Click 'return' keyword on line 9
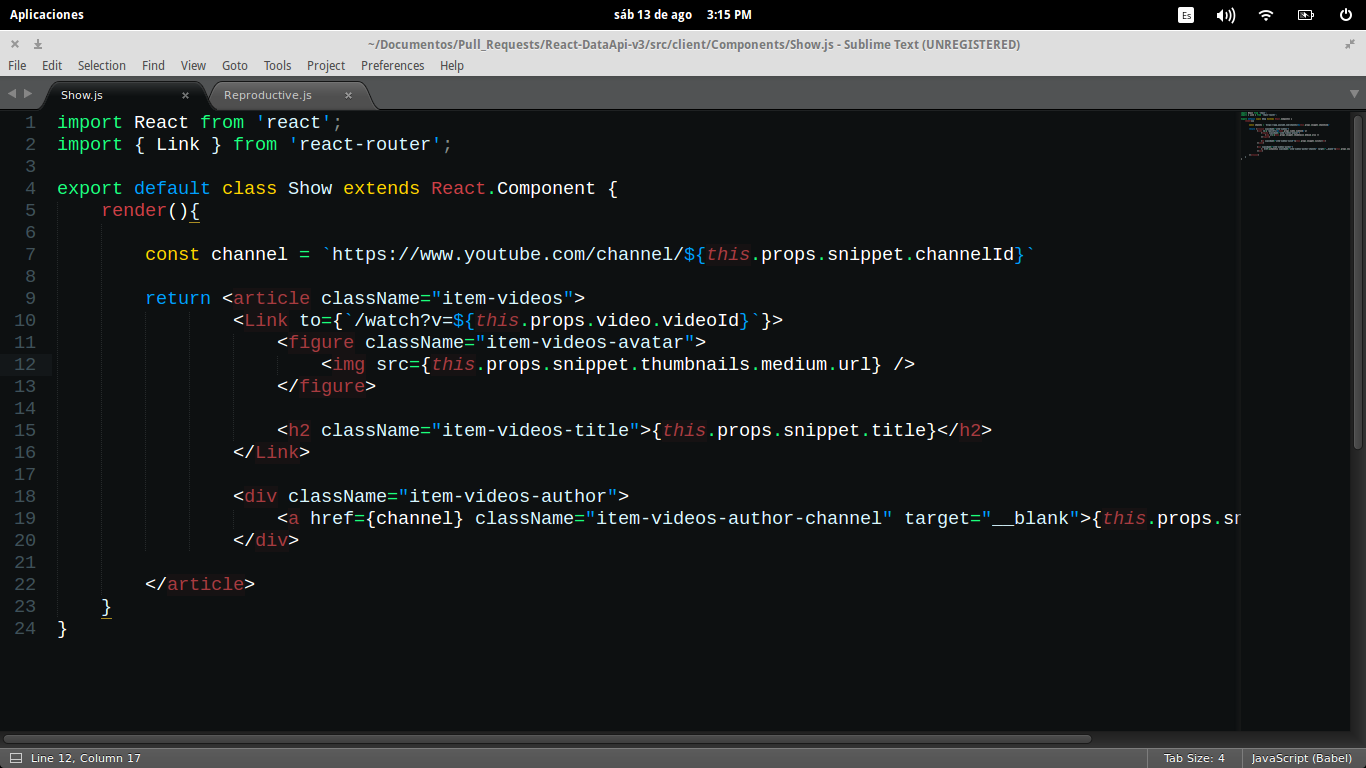Screen dimensions: 1366x768 [x=178, y=298]
